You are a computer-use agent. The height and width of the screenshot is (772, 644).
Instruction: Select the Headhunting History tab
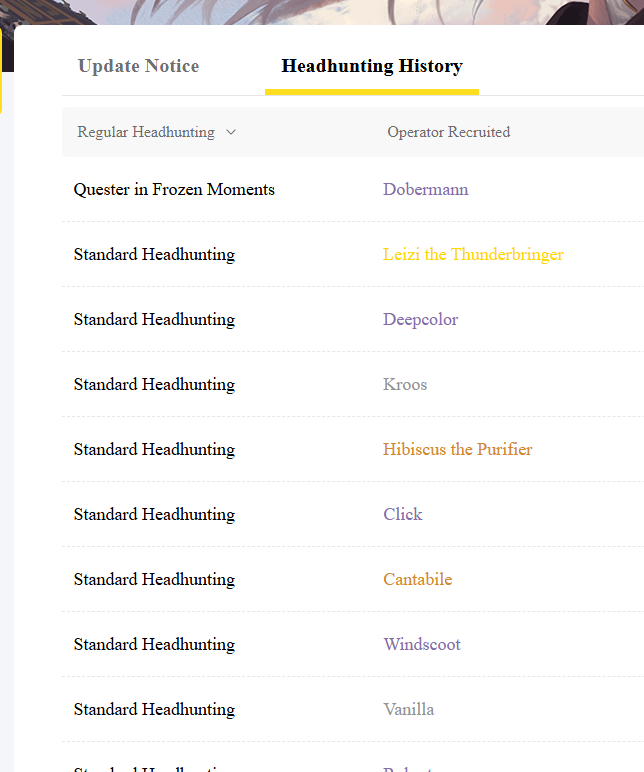pos(372,66)
